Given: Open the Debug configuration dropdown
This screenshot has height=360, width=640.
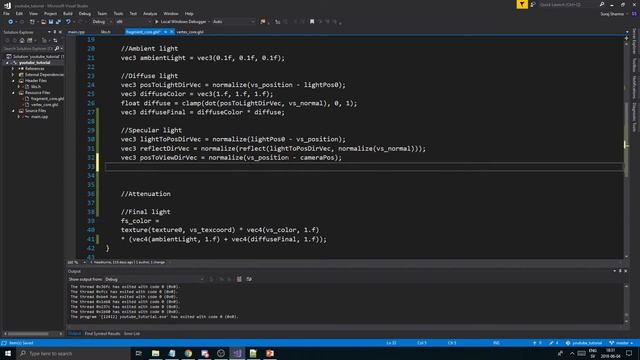Looking at the screenshot, I should 102,22.
